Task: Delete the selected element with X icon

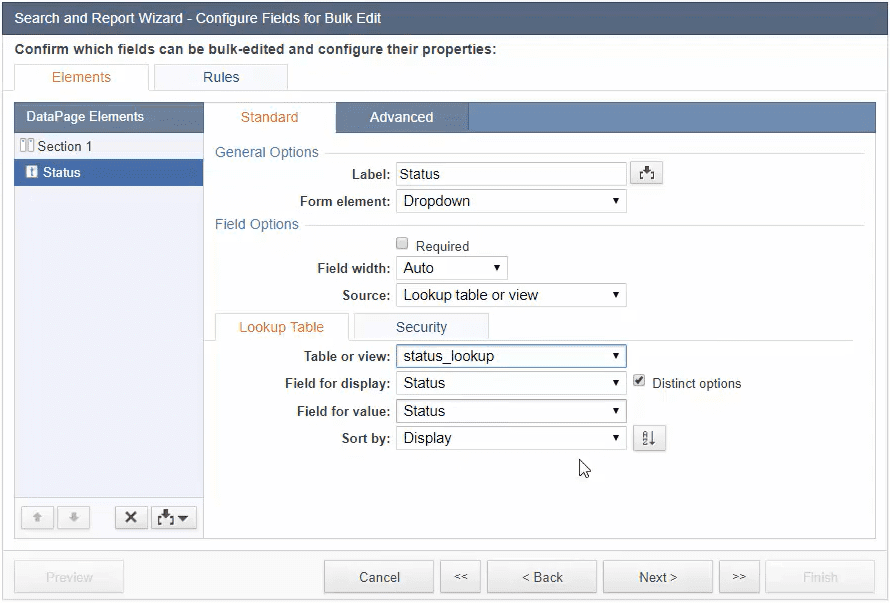Action: [x=131, y=518]
